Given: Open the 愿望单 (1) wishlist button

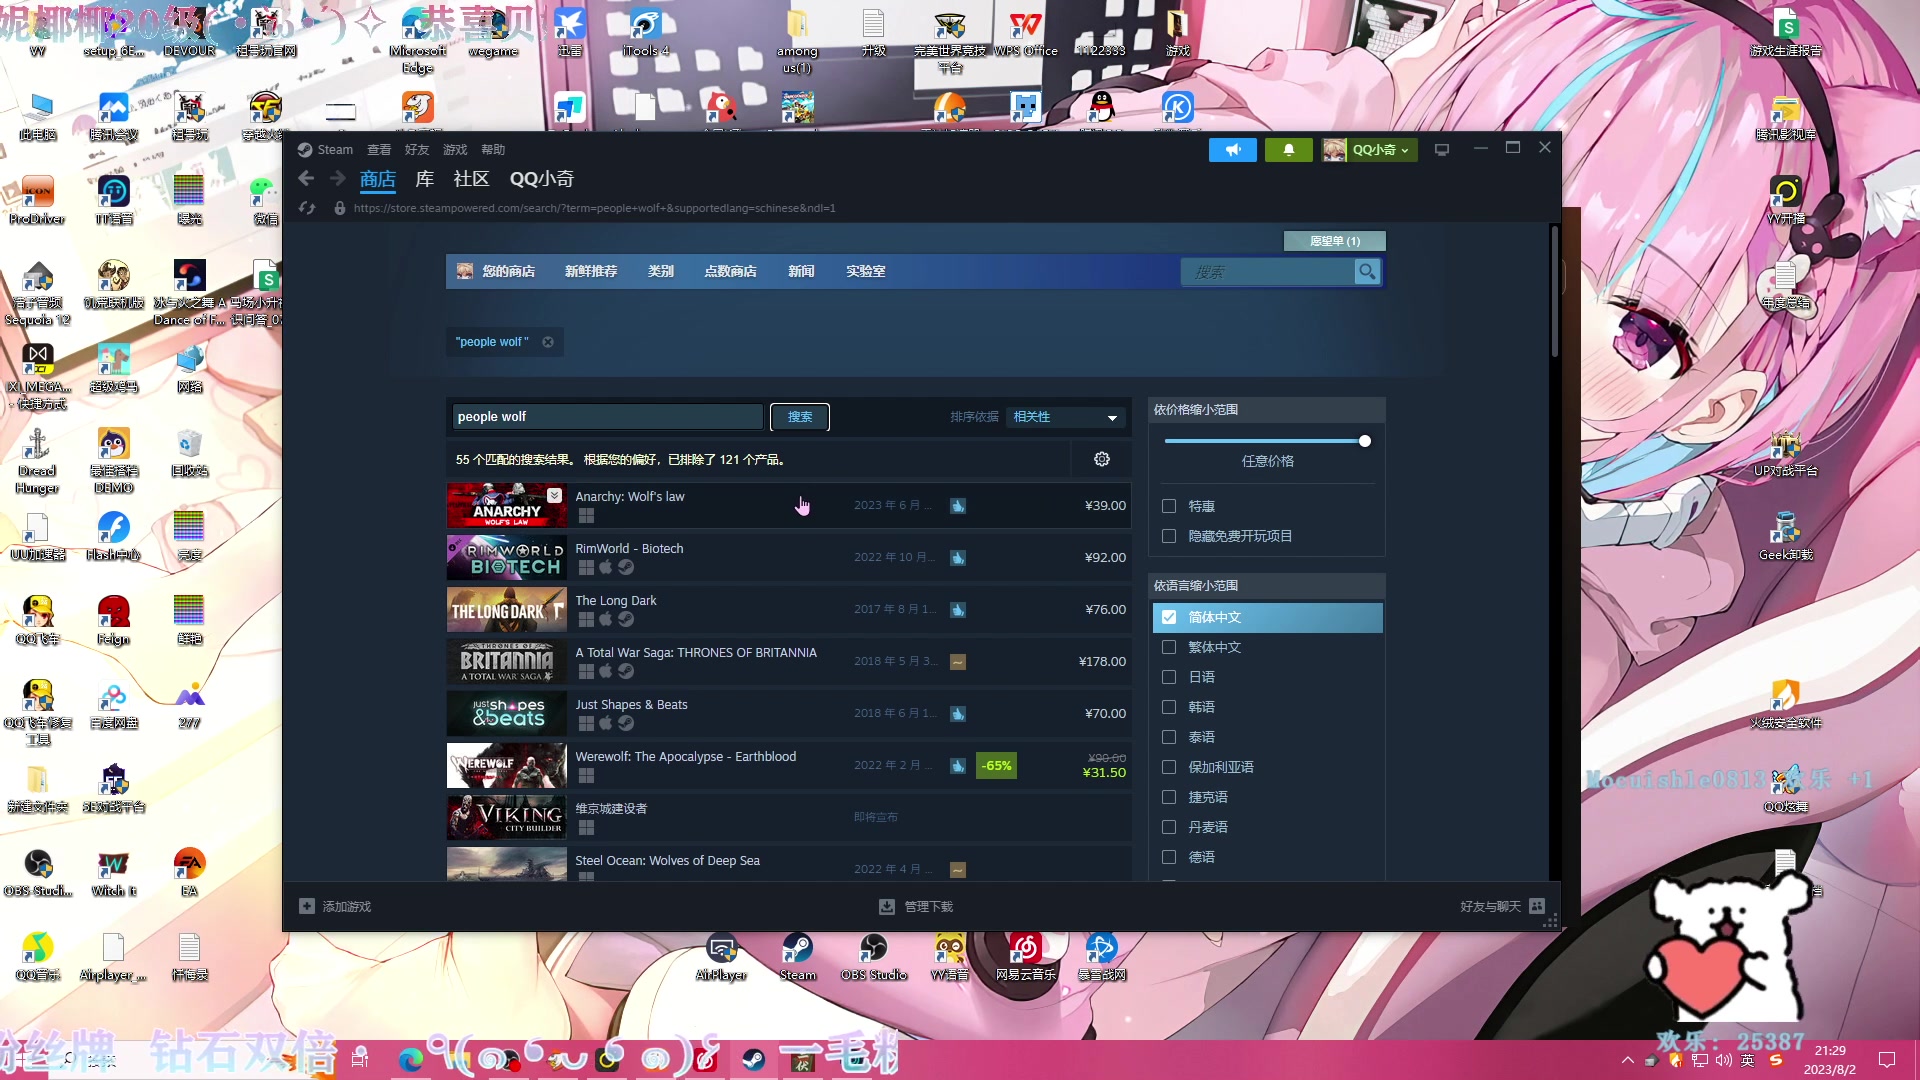Looking at the screenshot, I should pyautogui.click(x=1335, y=241).
